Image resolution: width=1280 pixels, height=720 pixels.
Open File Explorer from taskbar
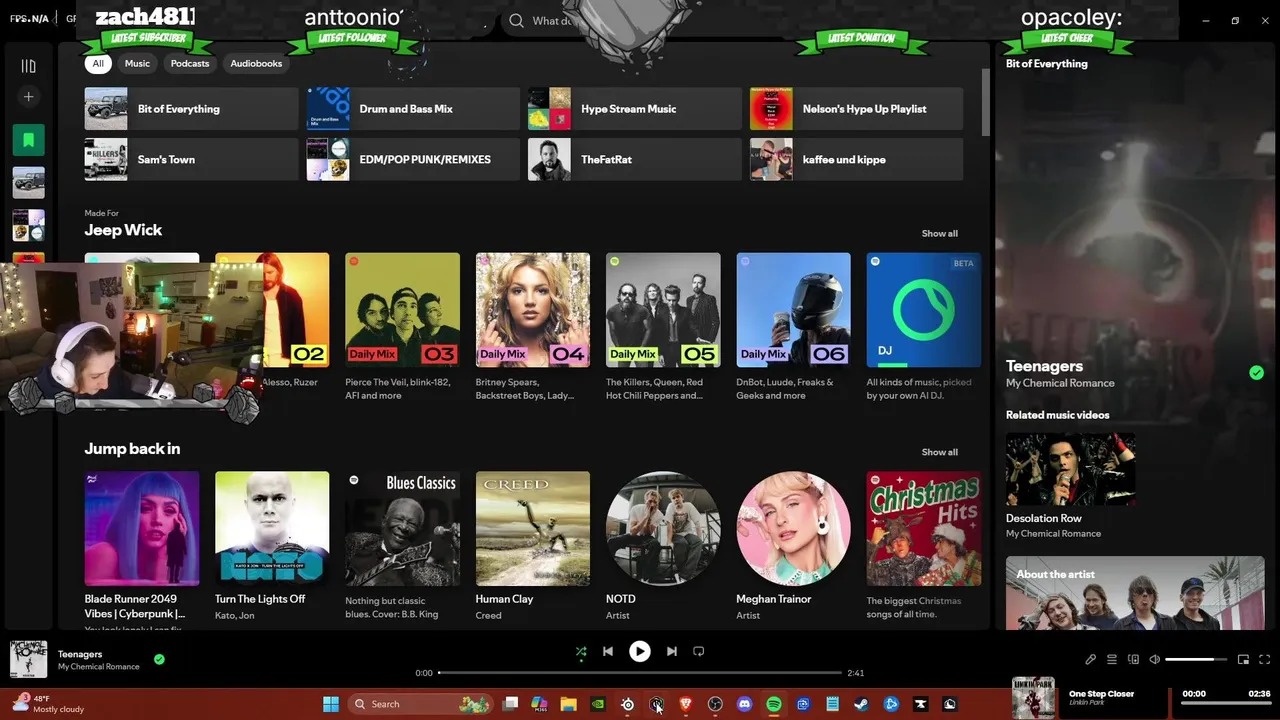(568, 704)
